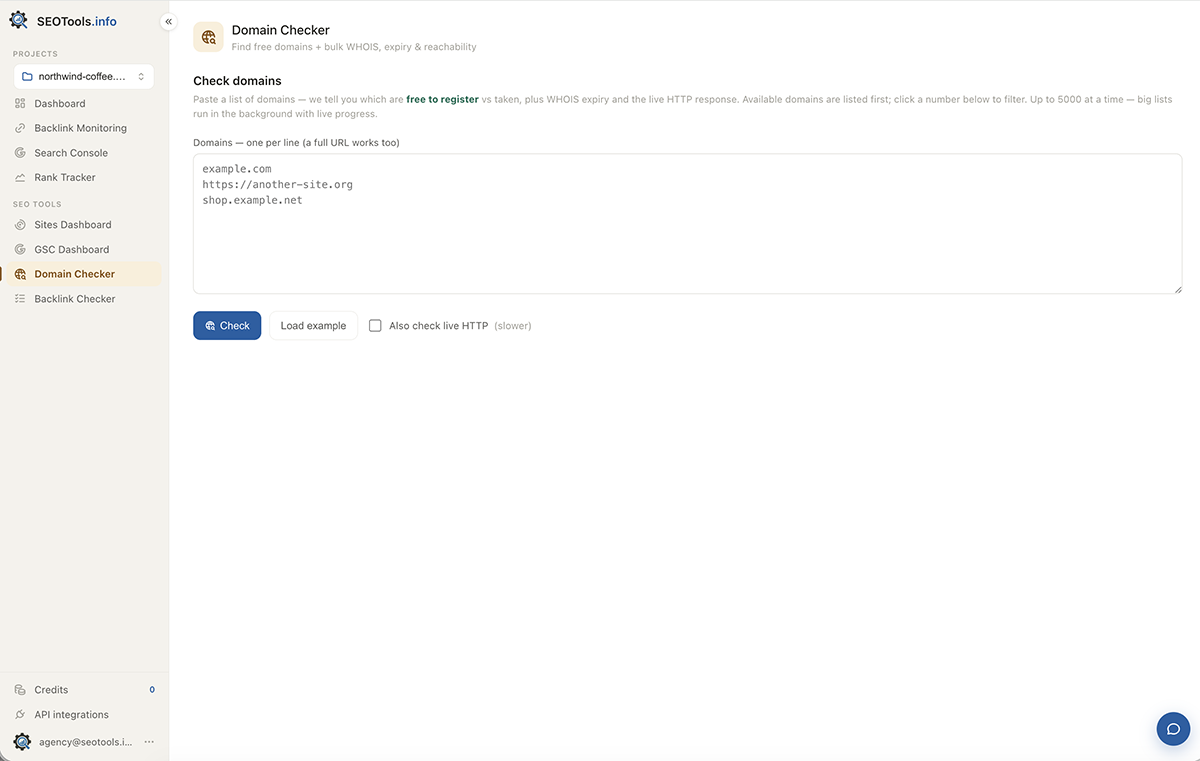Open the chat support bubble
The width and height of the screenshot is (1200, 761).
click(1173, 729)
